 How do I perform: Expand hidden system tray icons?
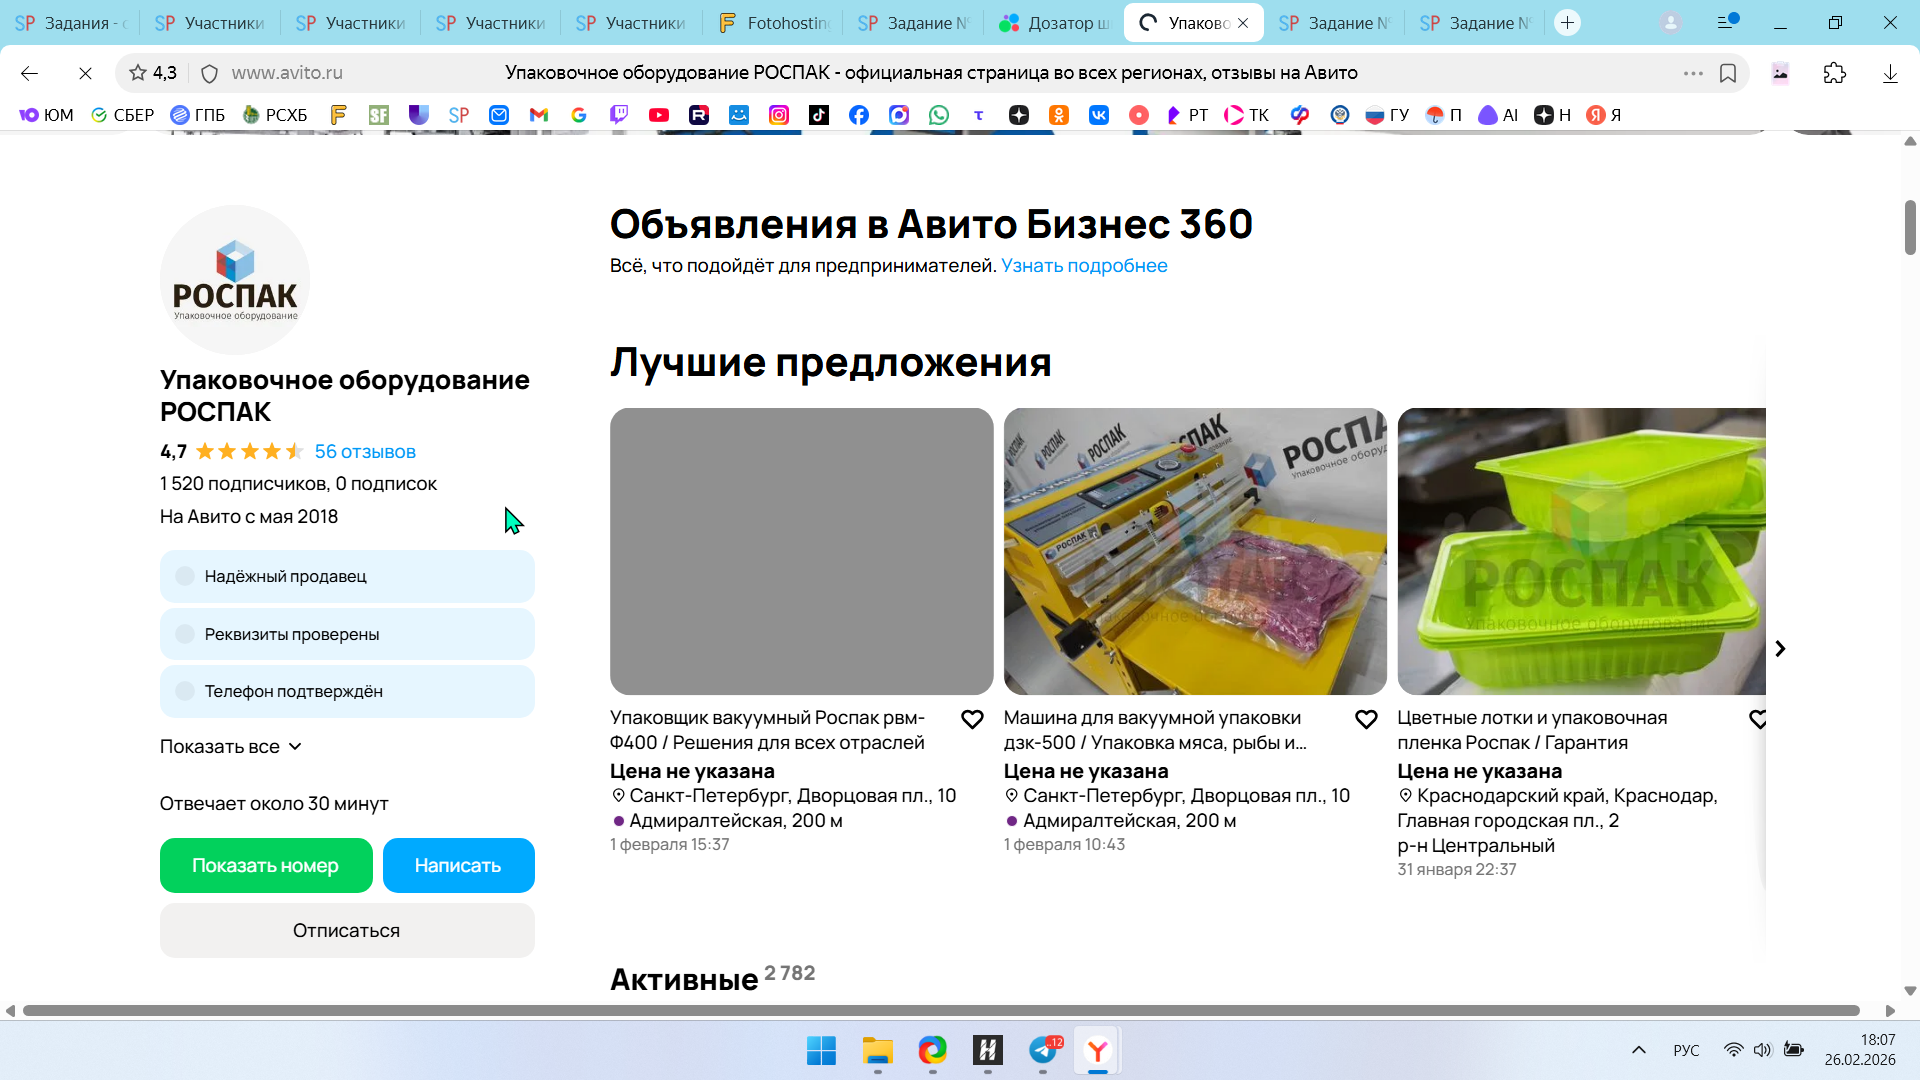(1638, 1050)
